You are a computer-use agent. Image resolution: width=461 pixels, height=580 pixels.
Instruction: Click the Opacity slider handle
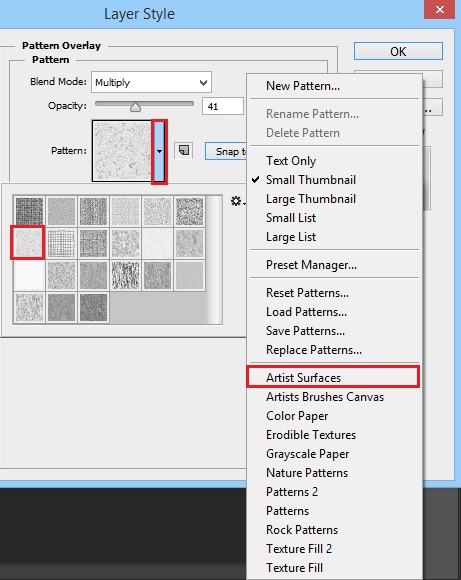[x=135, y=107]
